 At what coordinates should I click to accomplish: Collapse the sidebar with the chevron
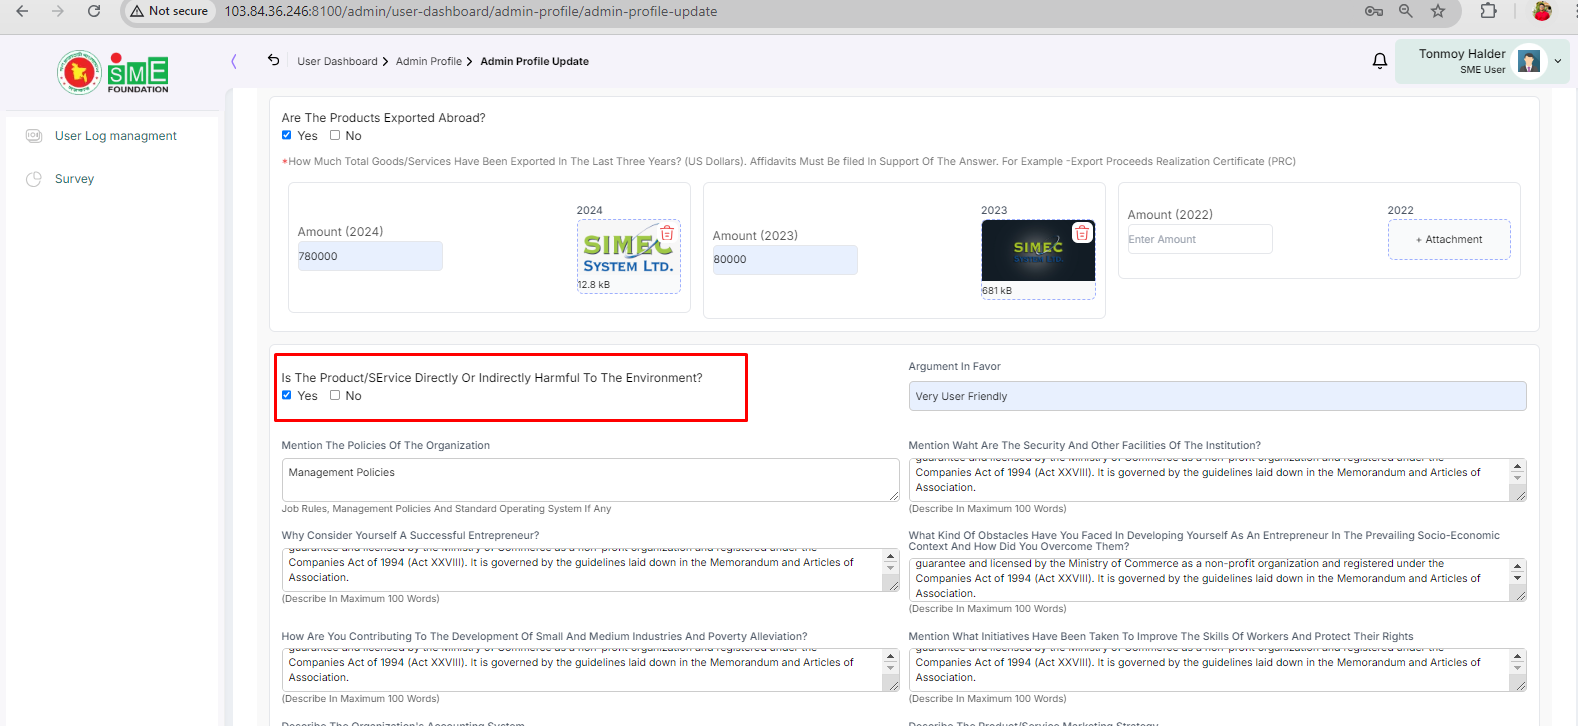click(x=234, y=61)
